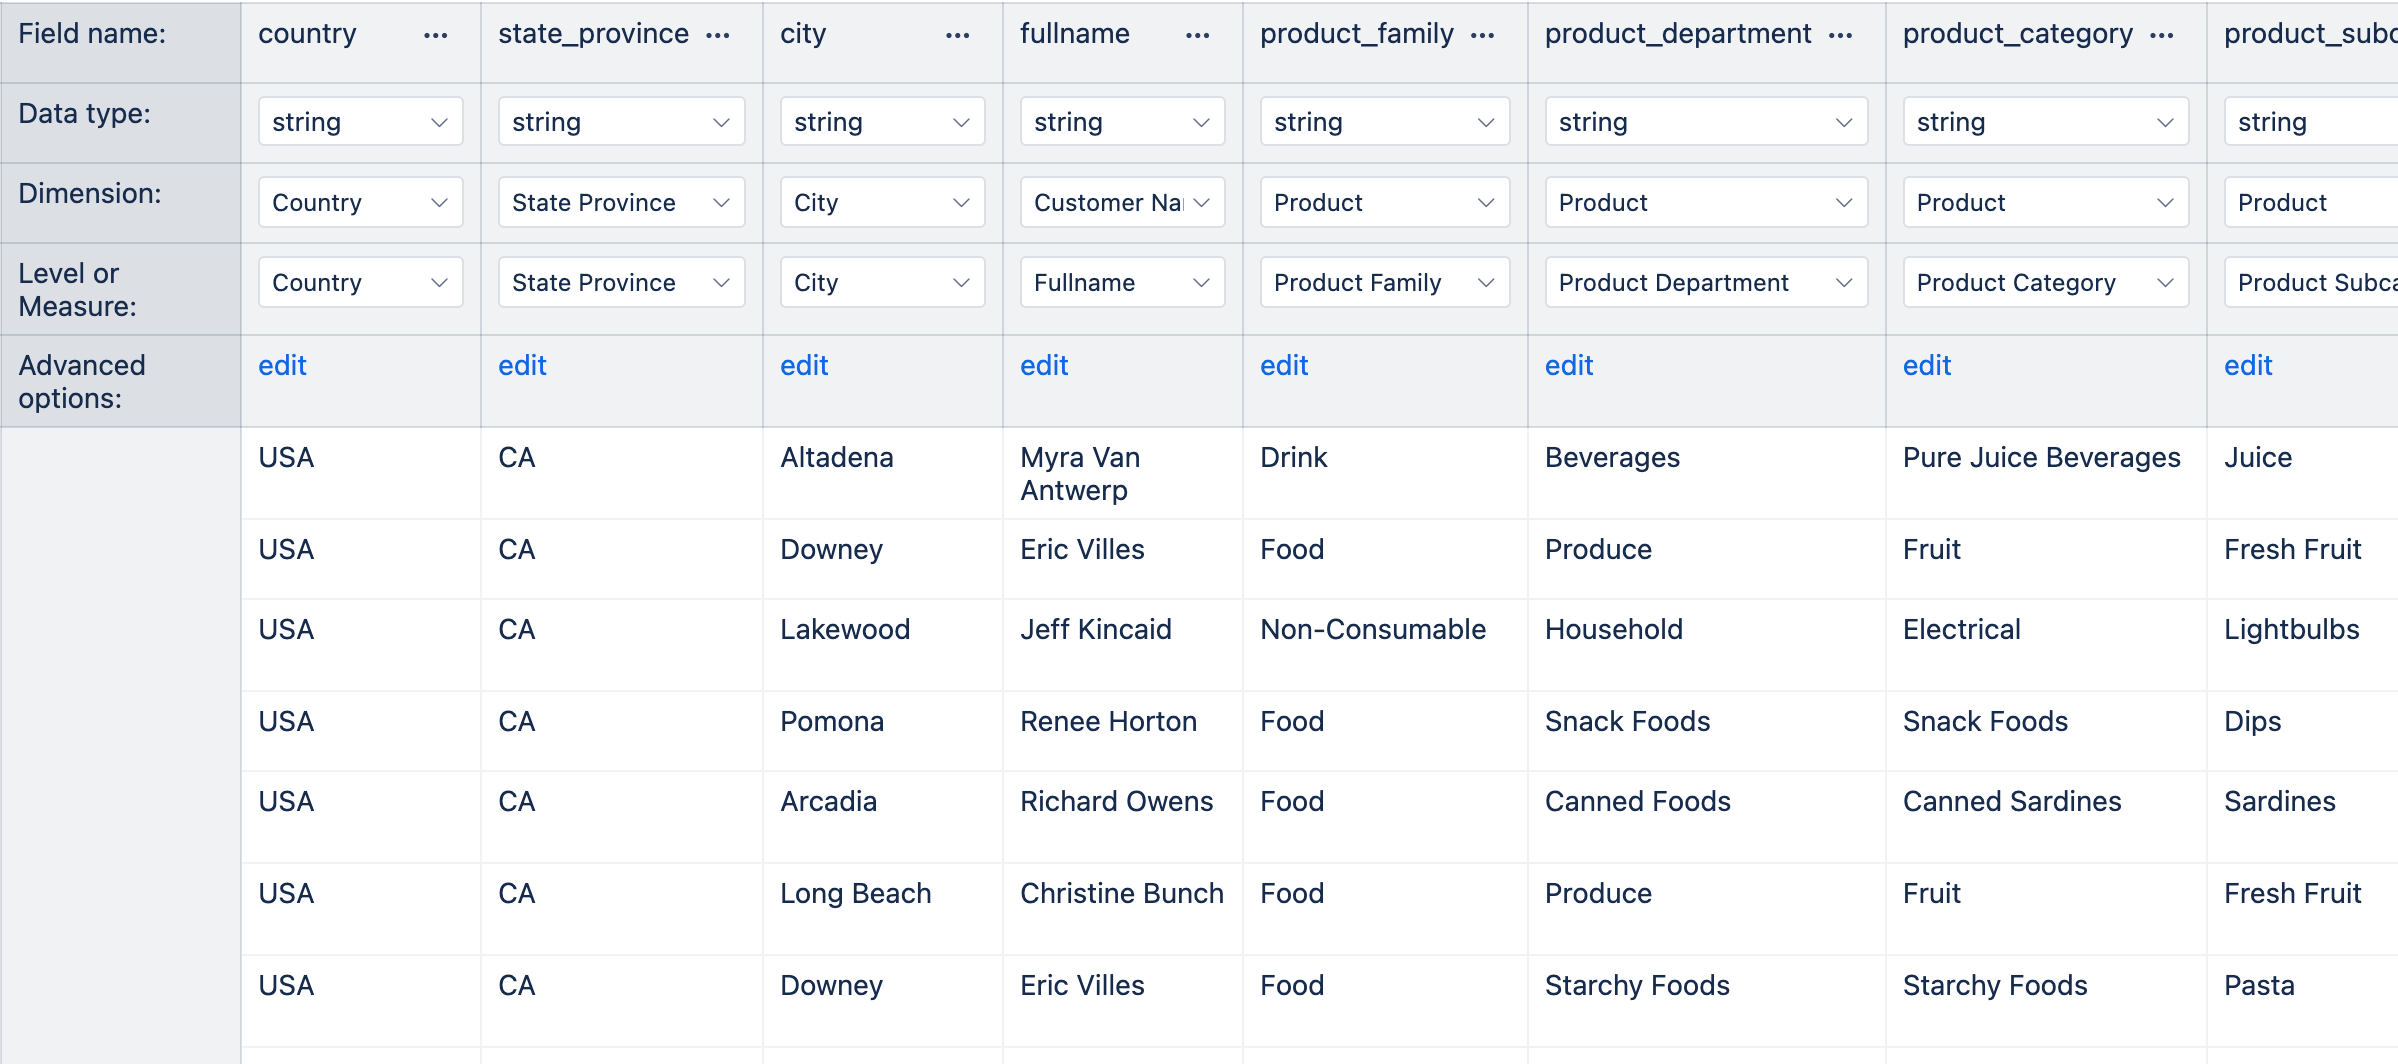Change the Product Department level selection
Screen dimensions: 2398x1064
pyautogui.click(x=1706, y=282)
